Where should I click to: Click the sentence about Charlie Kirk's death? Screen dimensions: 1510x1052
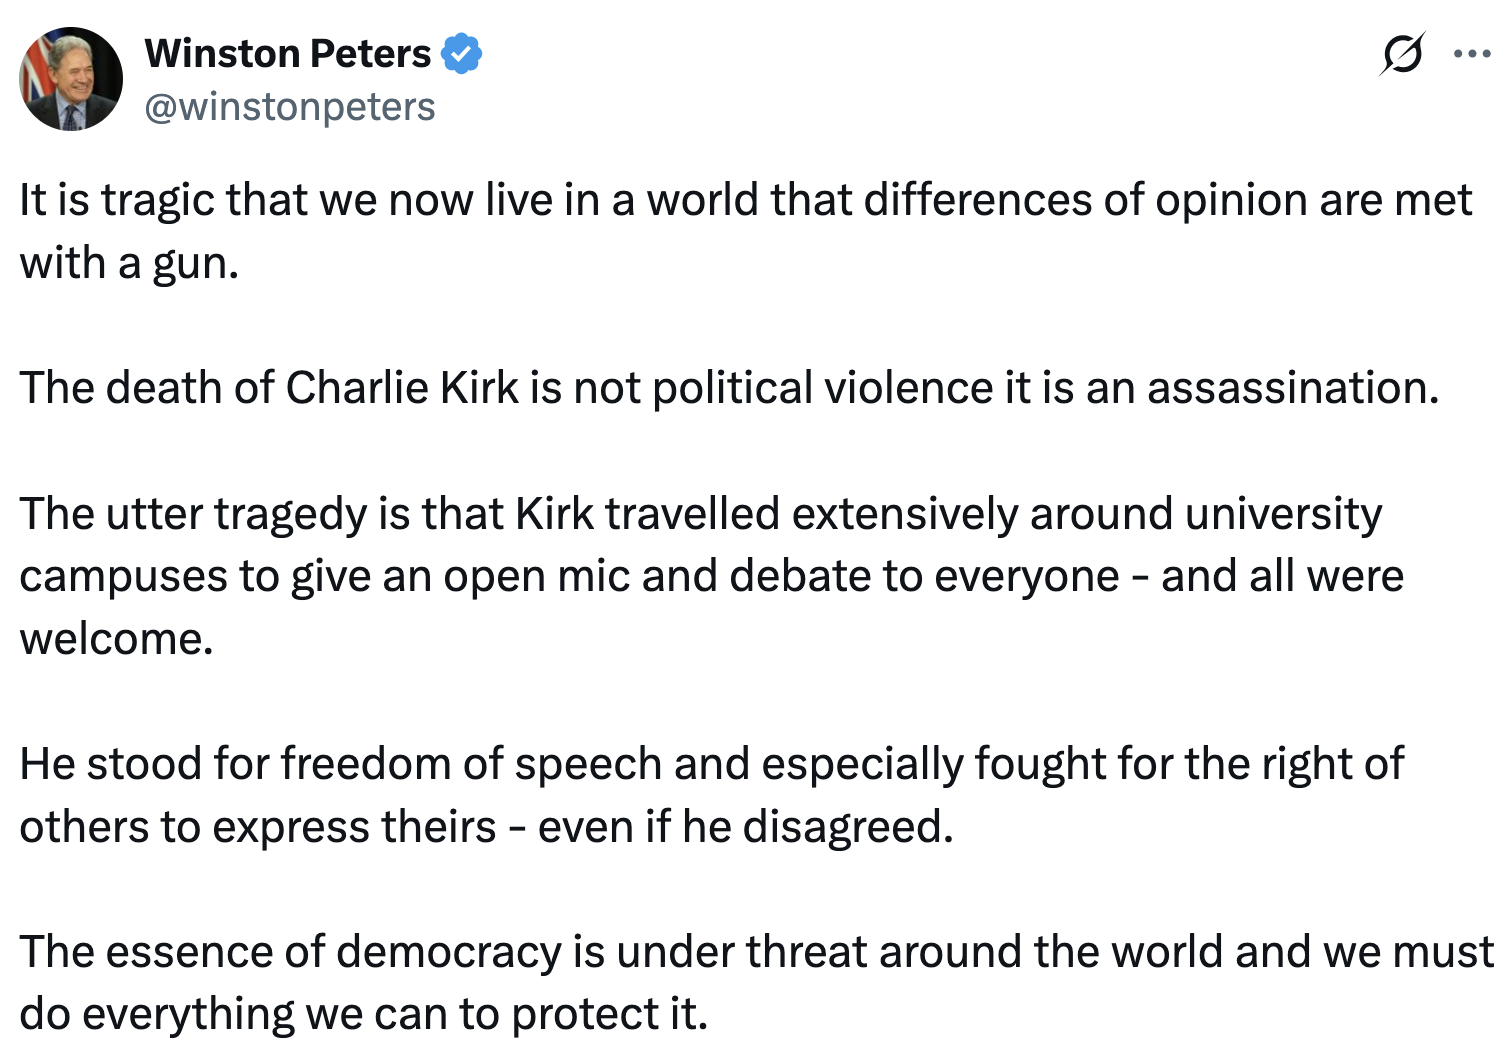(x=729, y=388)
